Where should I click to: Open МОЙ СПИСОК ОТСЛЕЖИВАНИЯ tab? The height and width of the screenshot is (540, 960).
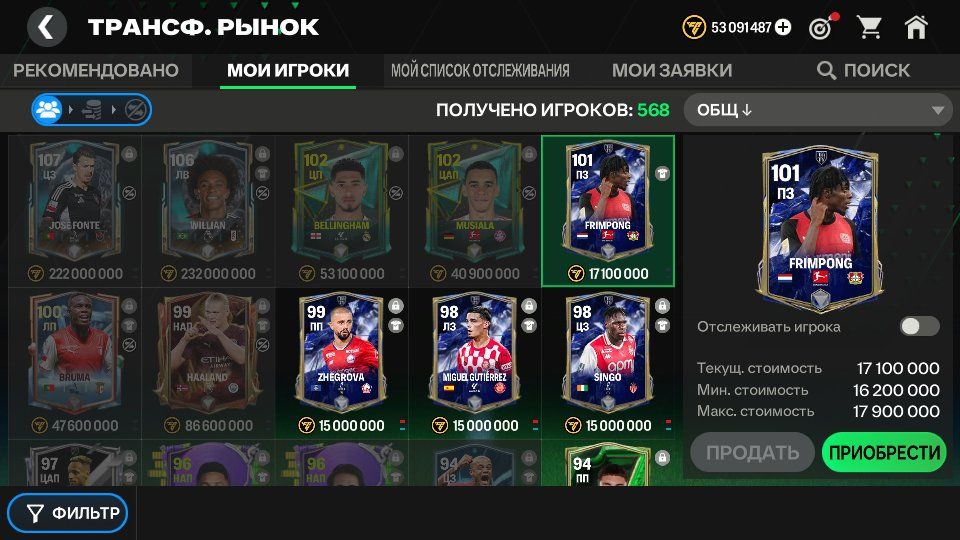(480, 70)
